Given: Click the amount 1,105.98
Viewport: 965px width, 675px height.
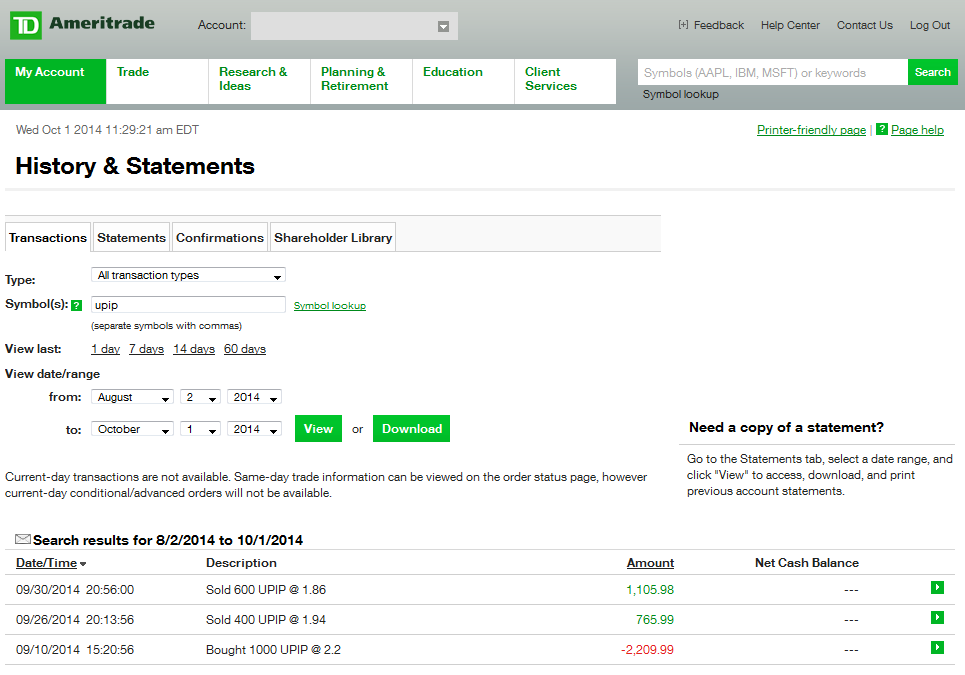Looking at the screenshot, I should tap(650, 589).
